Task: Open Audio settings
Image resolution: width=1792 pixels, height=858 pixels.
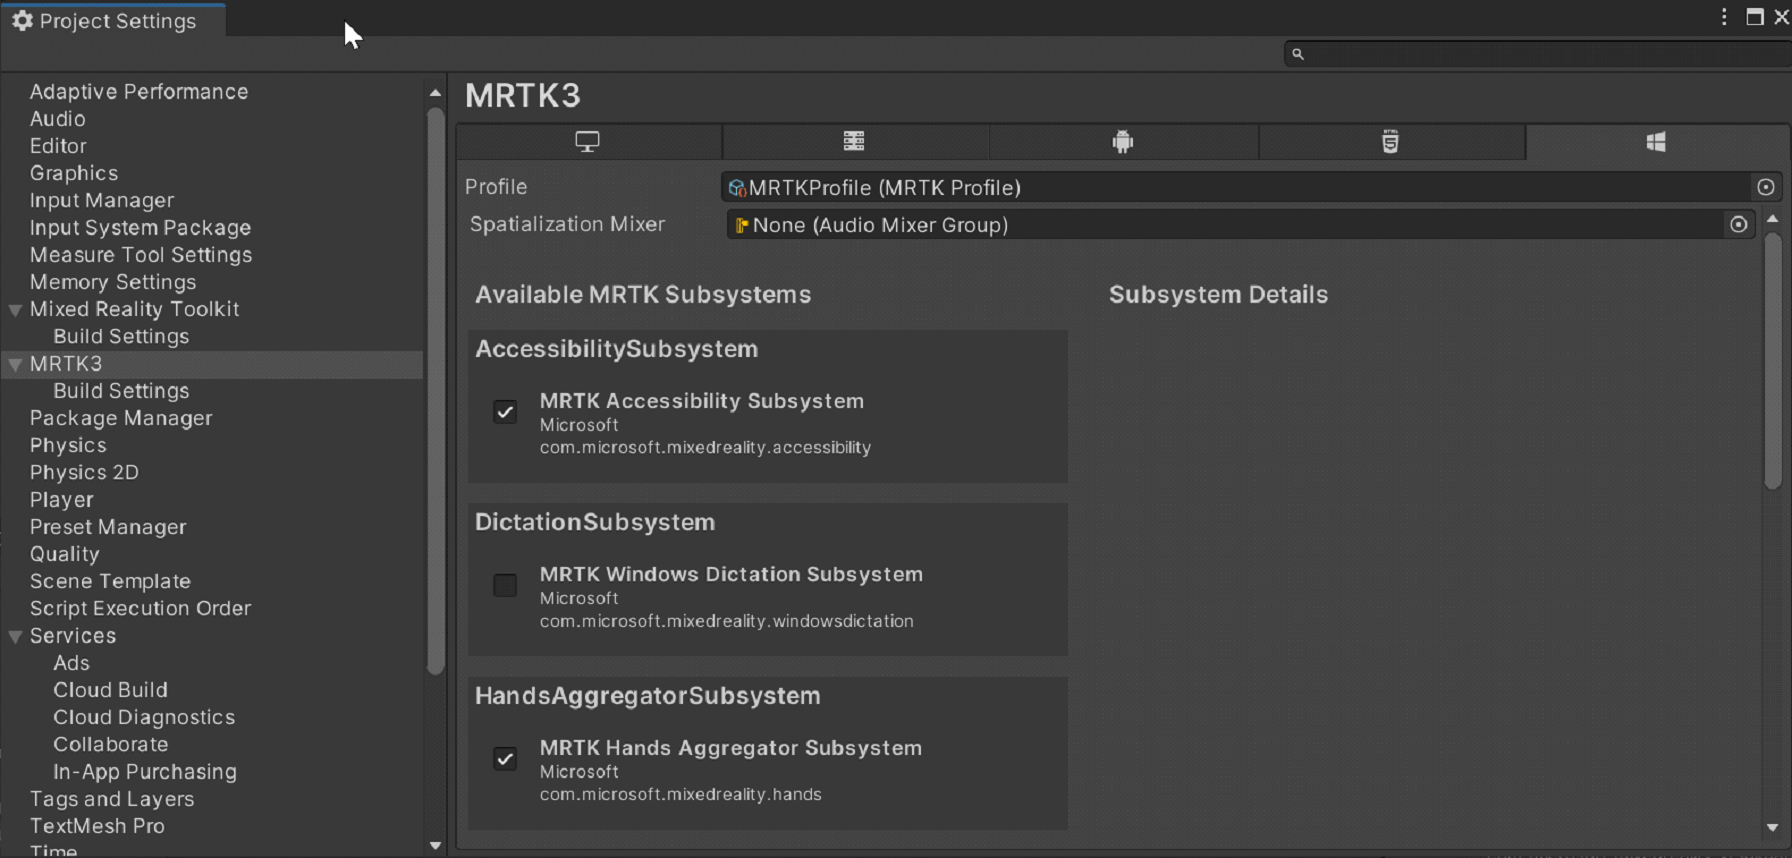Action: 57,119
